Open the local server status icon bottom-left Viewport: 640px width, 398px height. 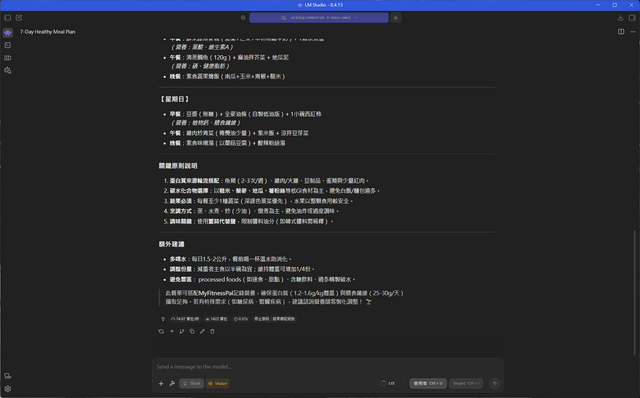(8, 376)
